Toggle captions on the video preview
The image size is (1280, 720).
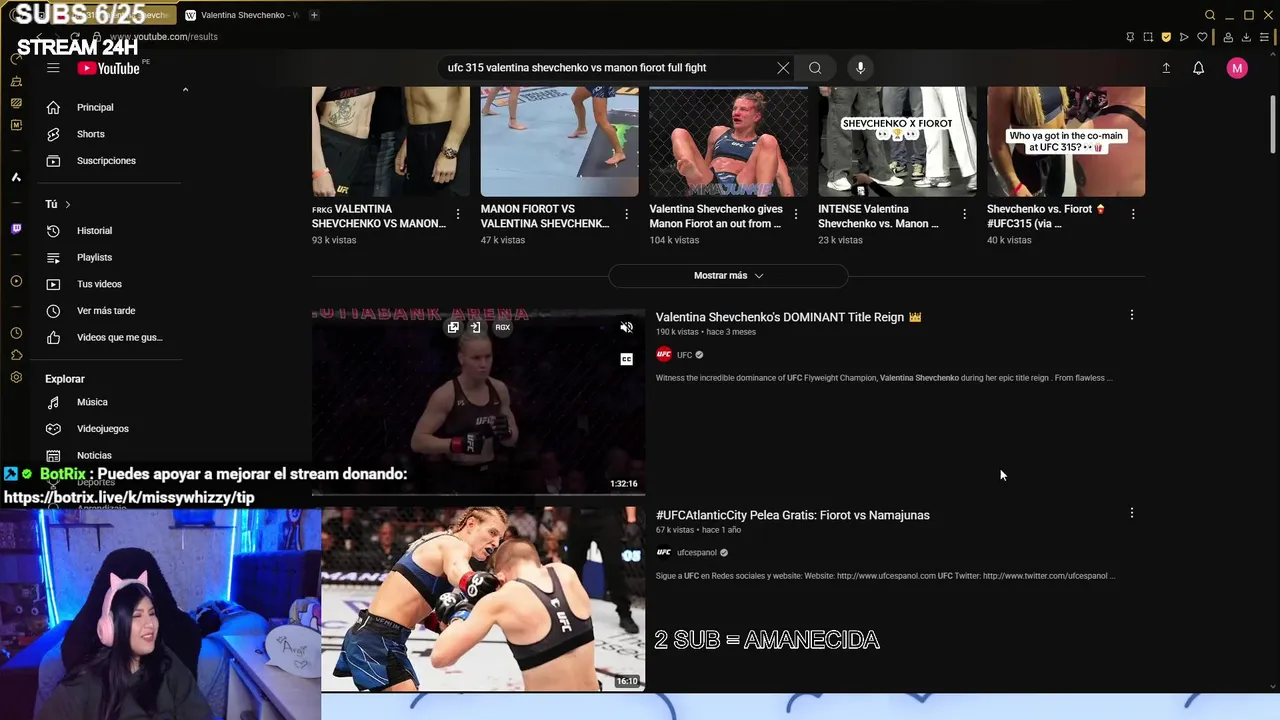(626, 359)
